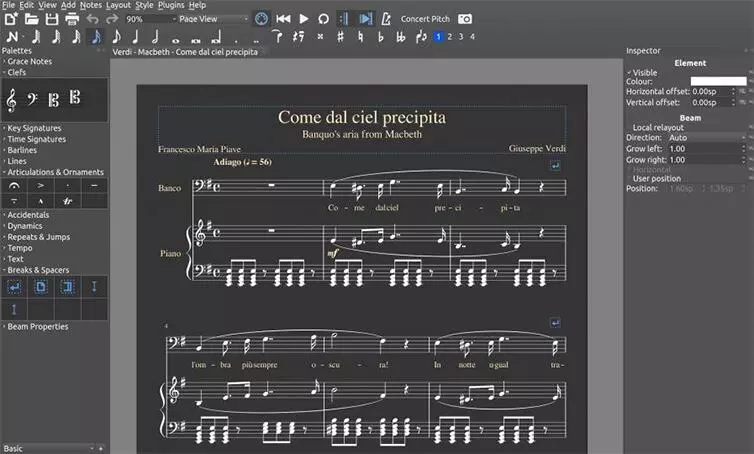The width and height of the screenshot is (754, 454).
Task: Open the View menu
Action: (47, 5)
